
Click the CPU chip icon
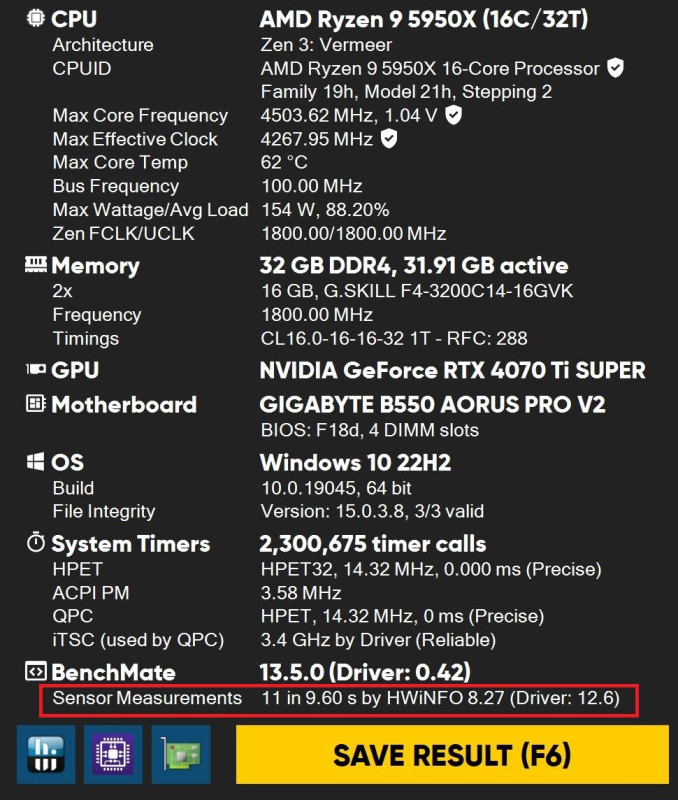click(35, 18)
